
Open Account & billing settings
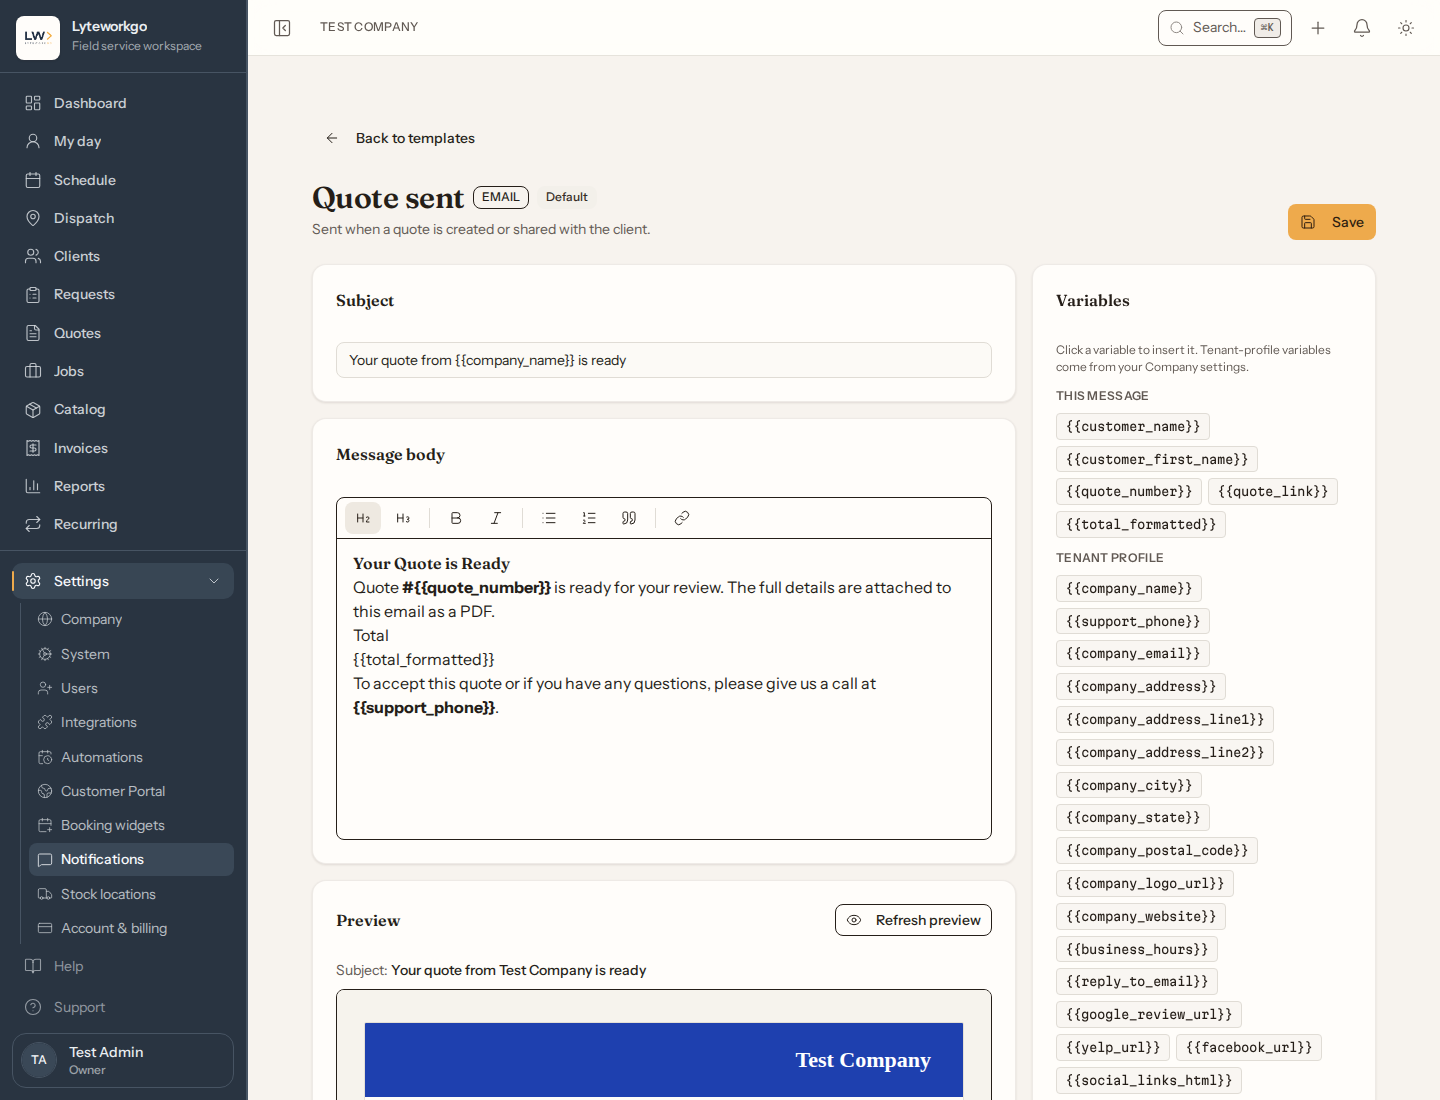click(x=131, y=928)
